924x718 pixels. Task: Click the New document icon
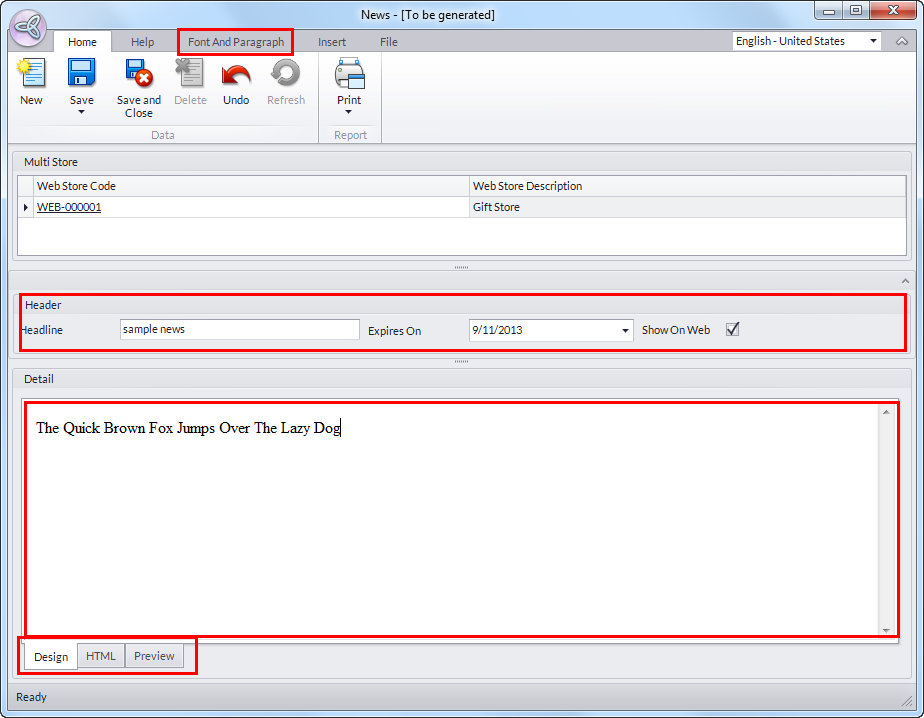pos(31,74)
